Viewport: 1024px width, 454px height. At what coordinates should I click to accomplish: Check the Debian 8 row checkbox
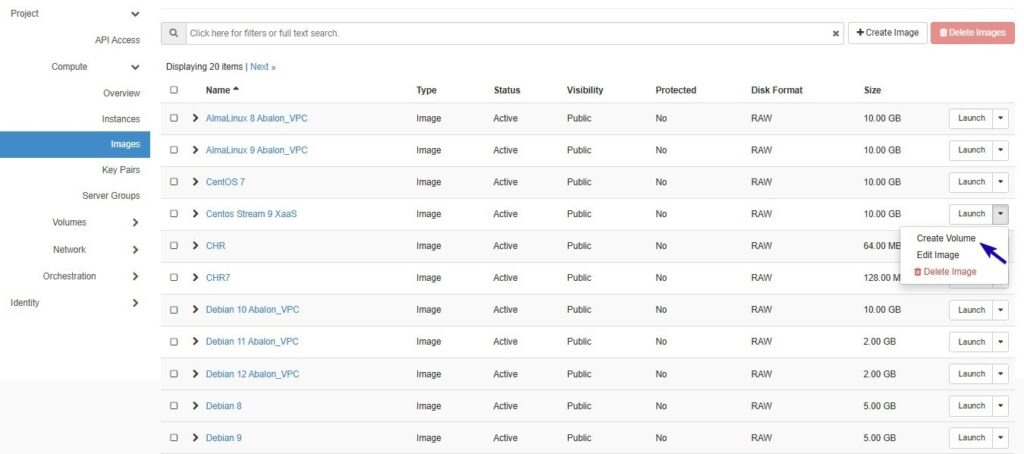(174, 406)
